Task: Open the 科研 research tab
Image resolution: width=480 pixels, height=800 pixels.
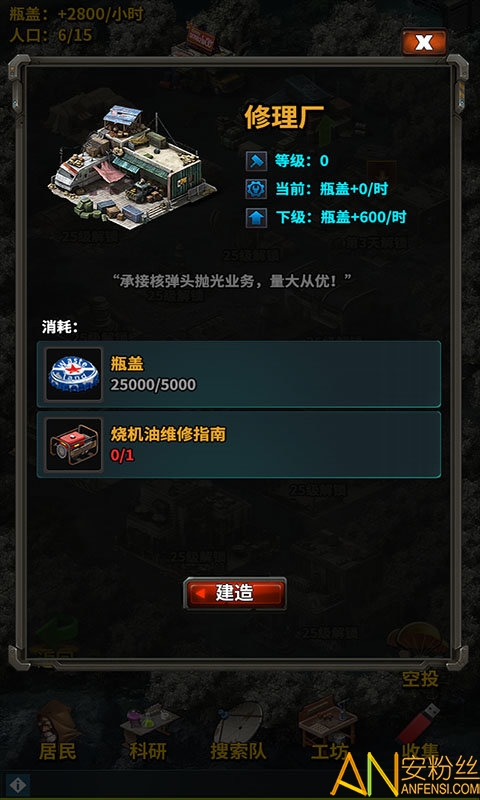Action: point(147,730)
